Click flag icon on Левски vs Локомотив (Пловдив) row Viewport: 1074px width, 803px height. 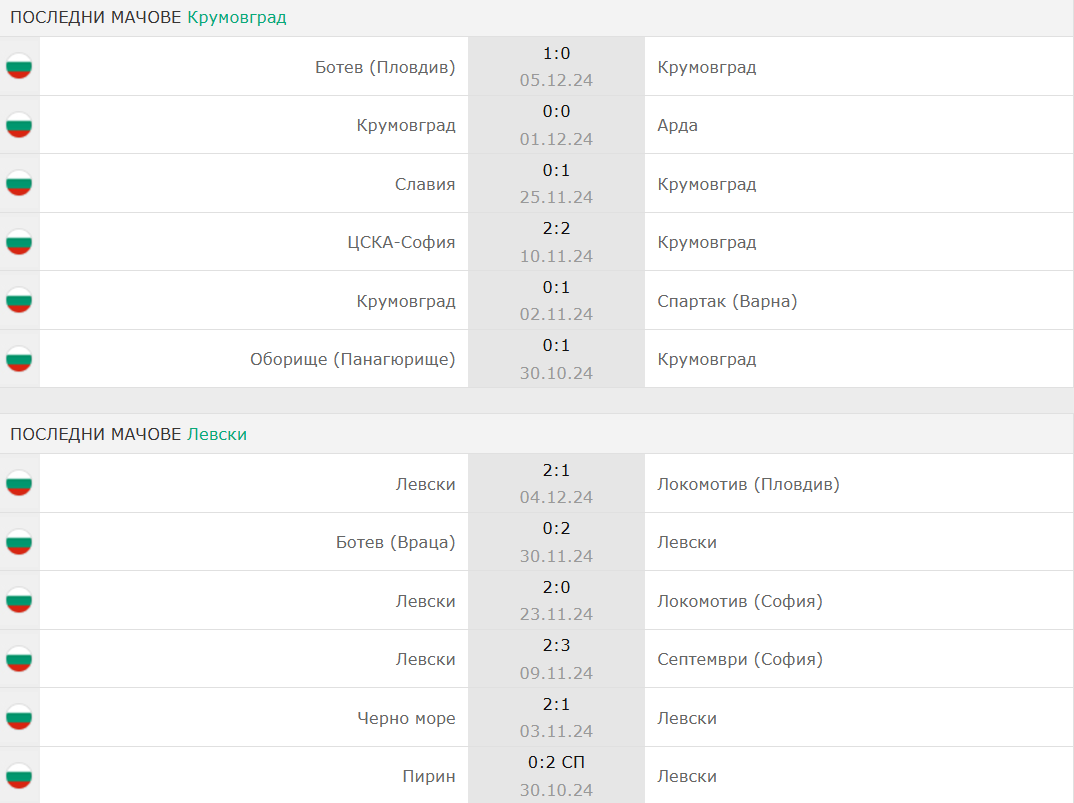click(x=19, y=484)
